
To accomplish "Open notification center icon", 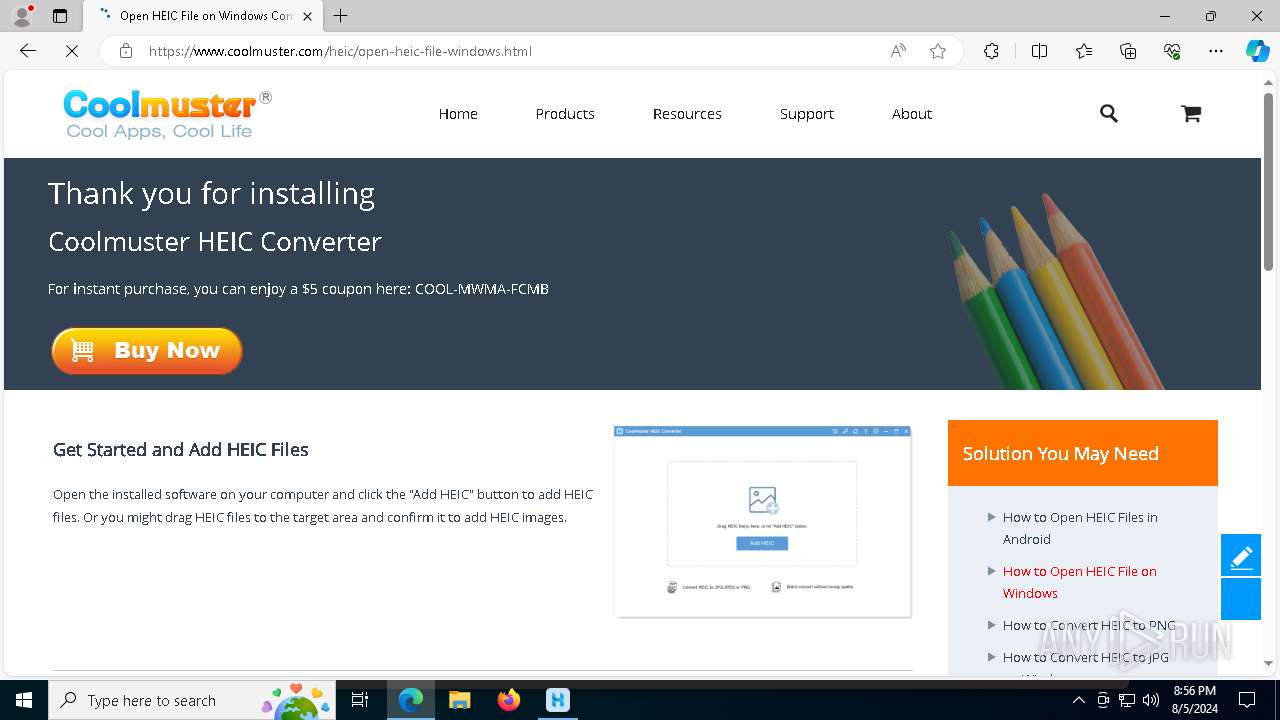I will 1247,700.
